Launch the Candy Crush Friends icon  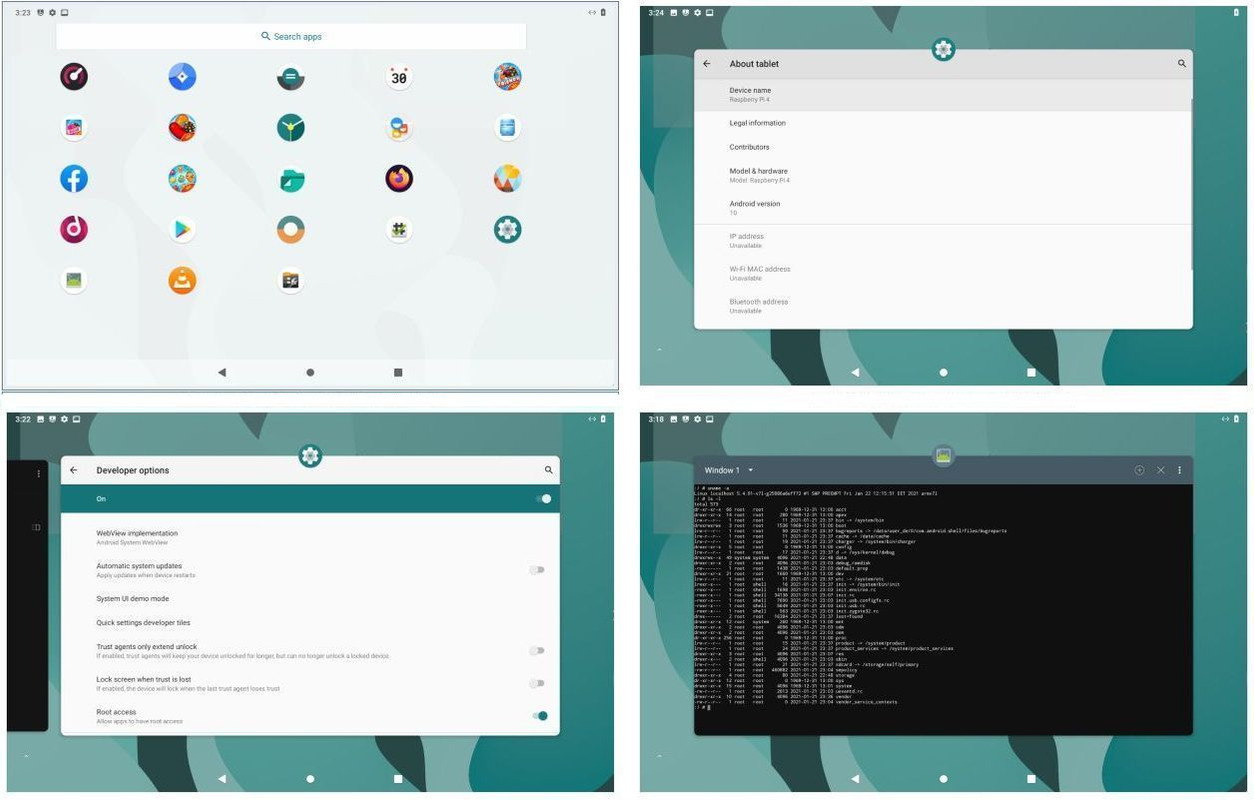click(508, 76)
